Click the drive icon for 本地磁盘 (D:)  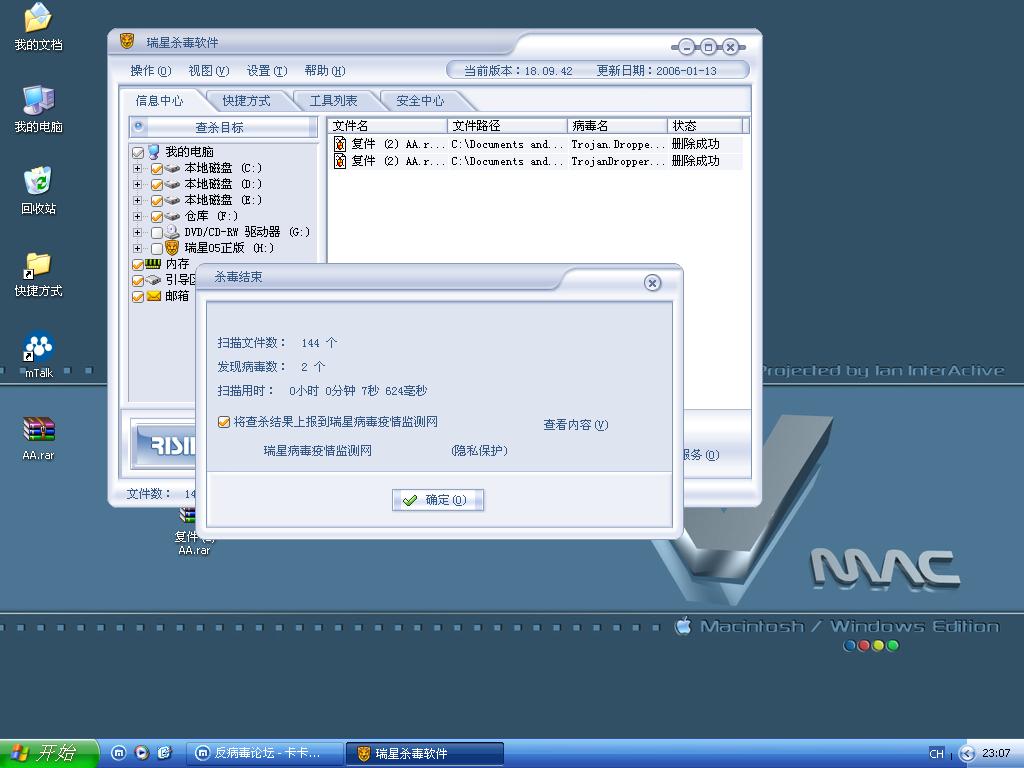coord(172,184)
